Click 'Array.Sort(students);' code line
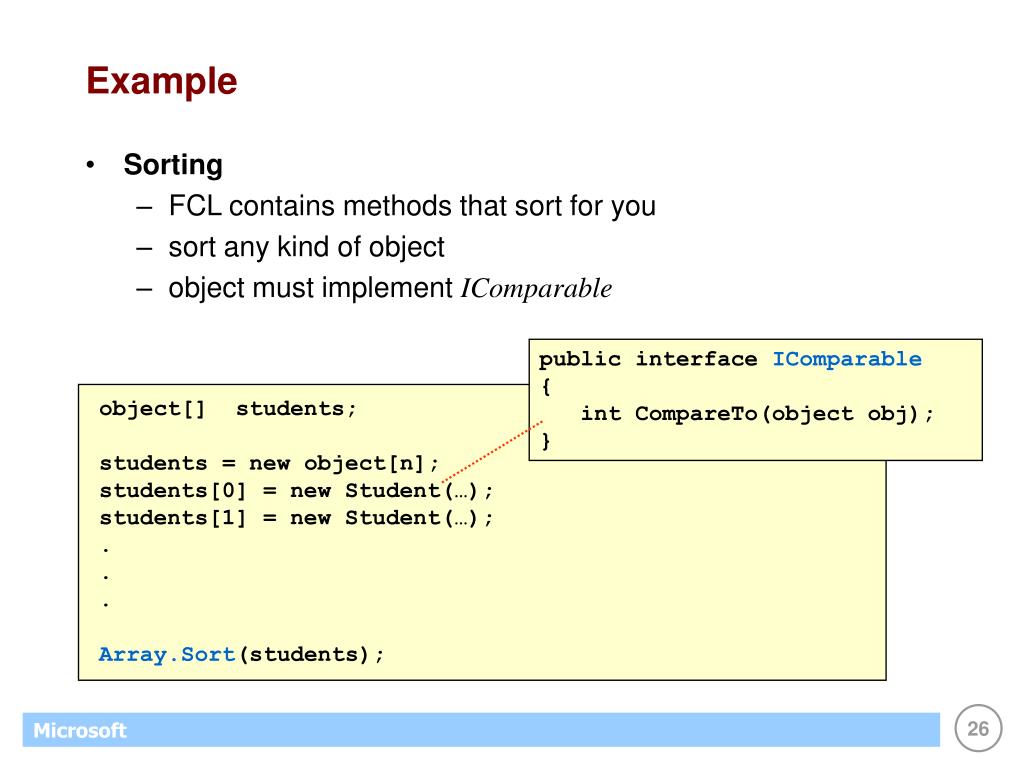1024x768 pixels. [242, 655]
